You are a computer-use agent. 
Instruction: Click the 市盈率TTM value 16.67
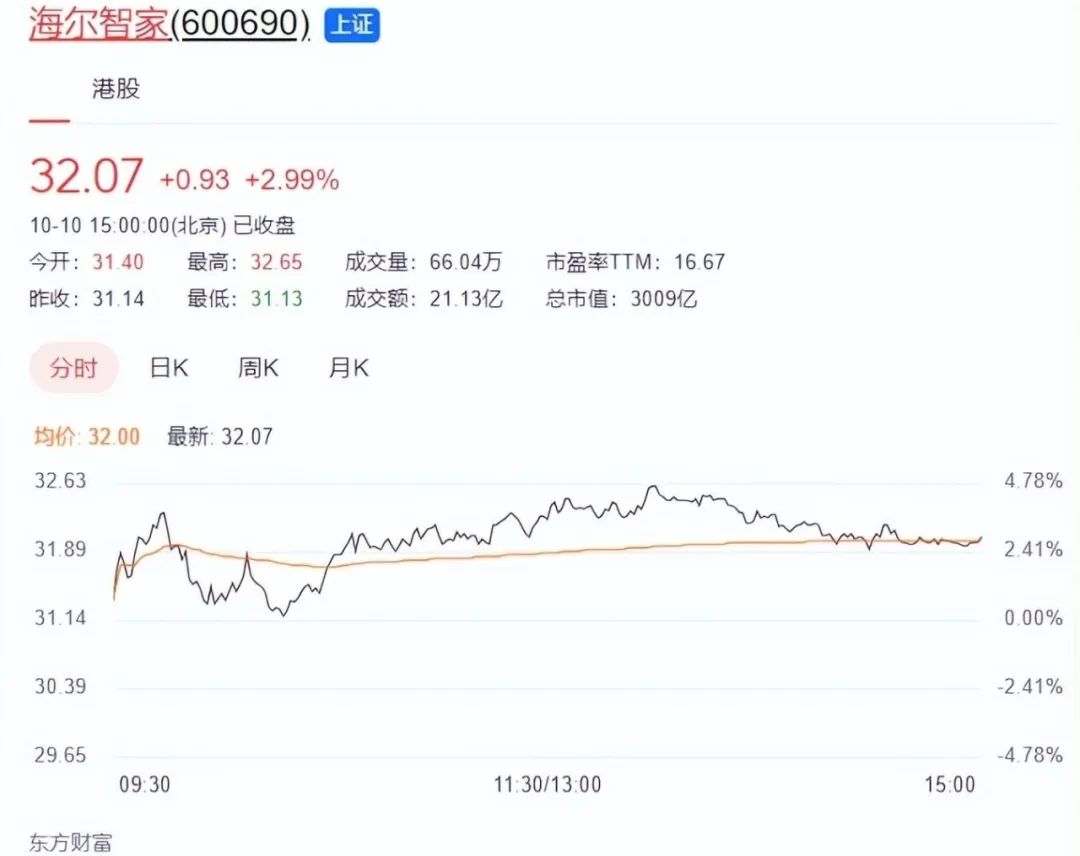(700, 262)
